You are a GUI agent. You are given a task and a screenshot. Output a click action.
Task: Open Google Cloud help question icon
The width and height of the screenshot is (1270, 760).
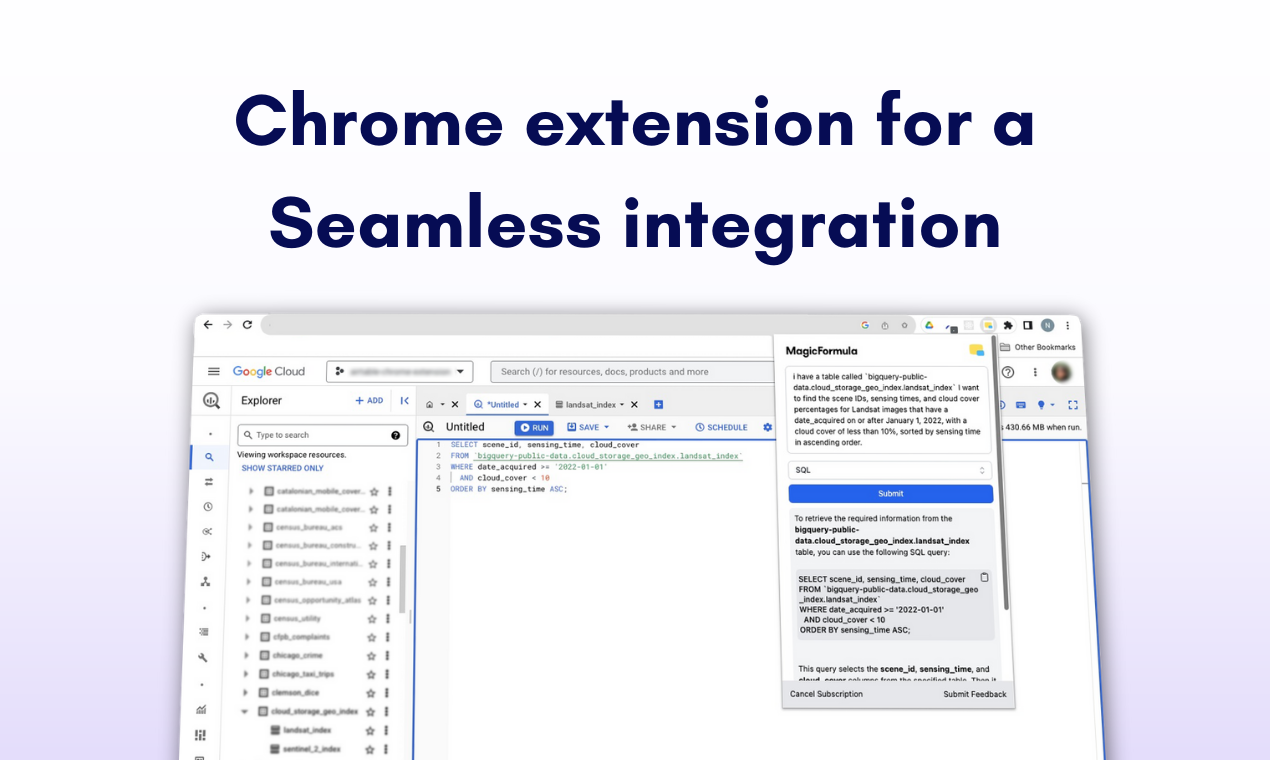(1008, 372)
